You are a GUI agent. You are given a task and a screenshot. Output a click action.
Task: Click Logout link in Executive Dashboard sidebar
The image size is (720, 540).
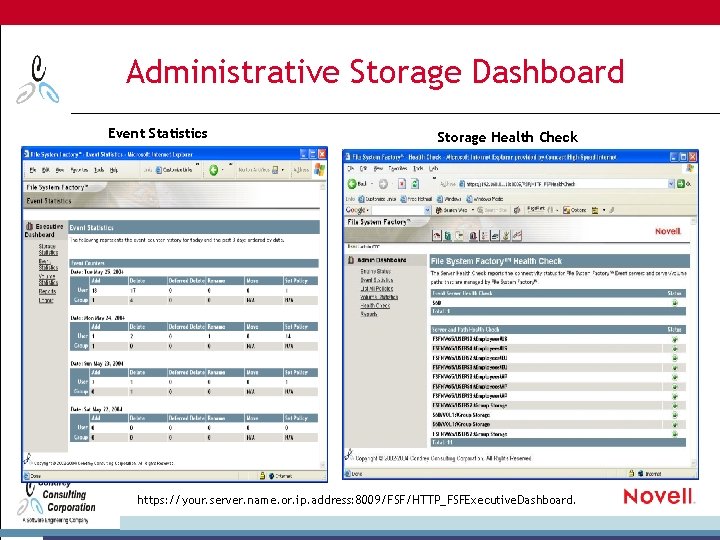coord(46,300)
